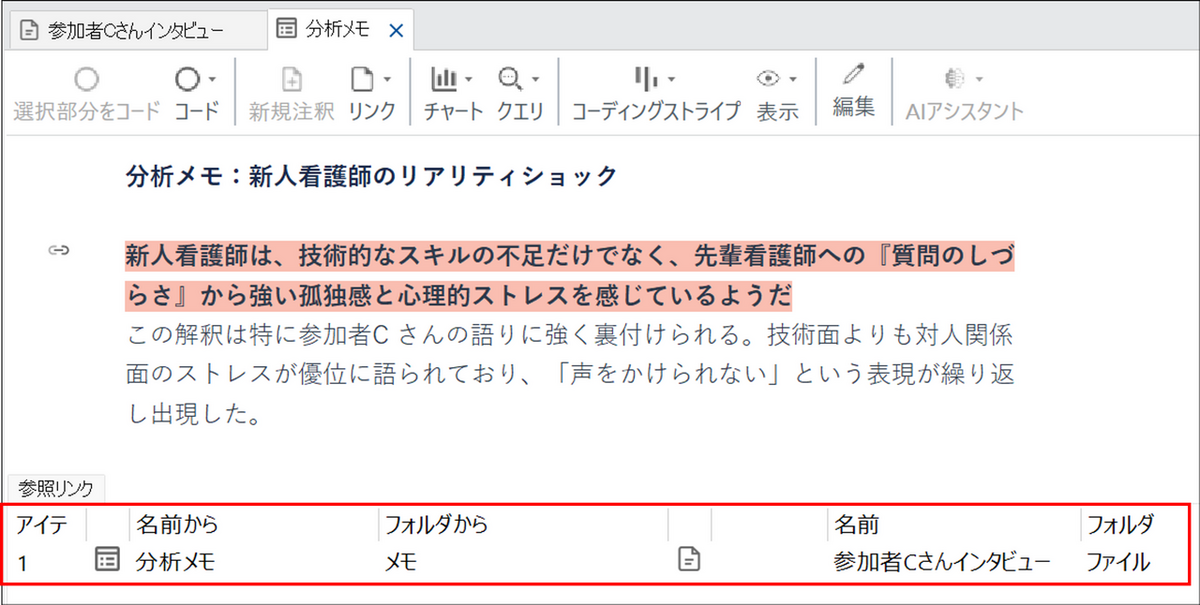
Task: Select the 参照リンク tab
Action: click(56, 489)
